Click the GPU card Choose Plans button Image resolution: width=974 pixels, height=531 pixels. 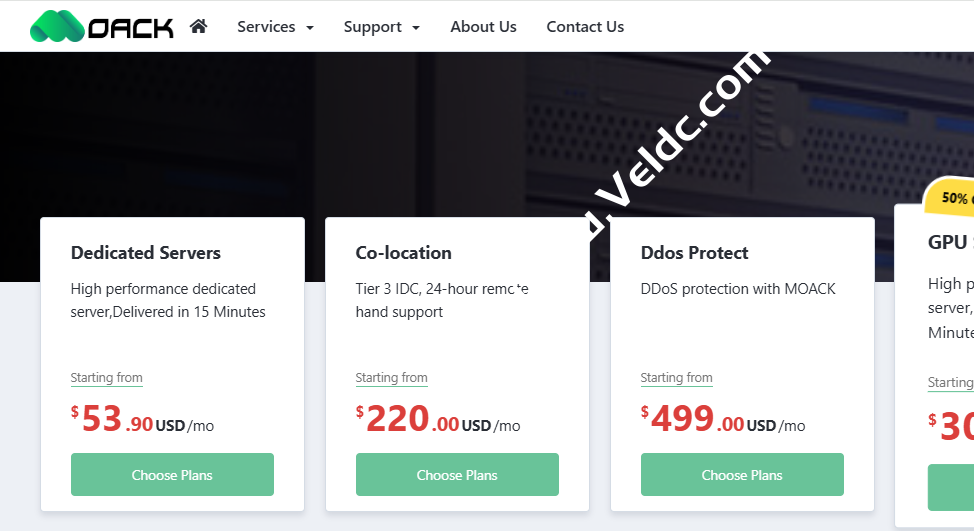coord(951,488)
